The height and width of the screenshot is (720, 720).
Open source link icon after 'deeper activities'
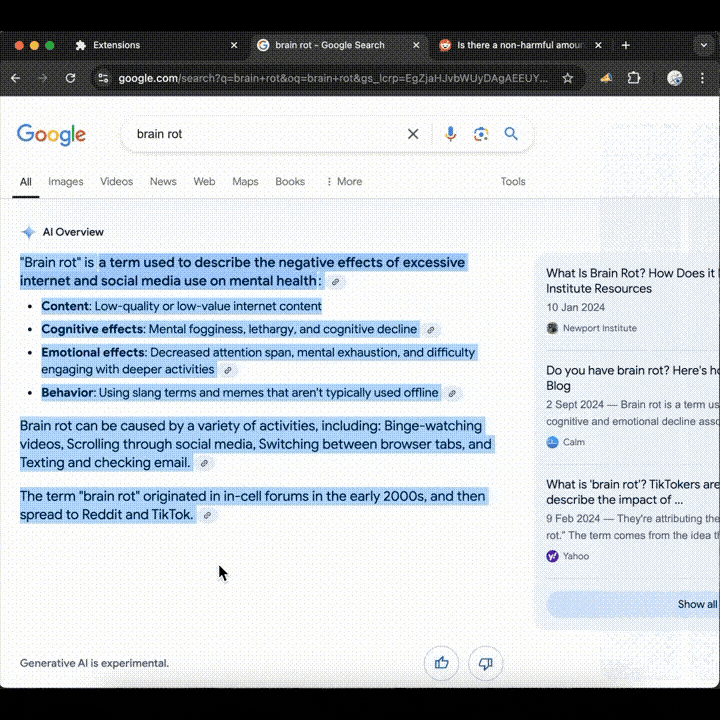(228, 370)
